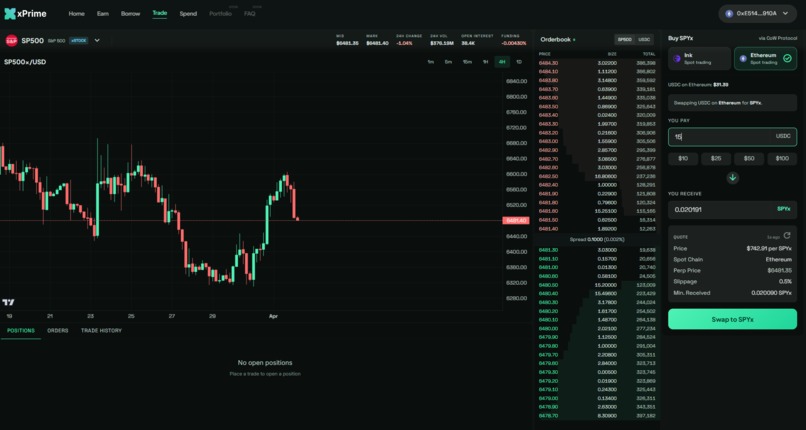Screen dimensions: 806x430
Task: Open the Borrow page
Action: coord(131,14)
